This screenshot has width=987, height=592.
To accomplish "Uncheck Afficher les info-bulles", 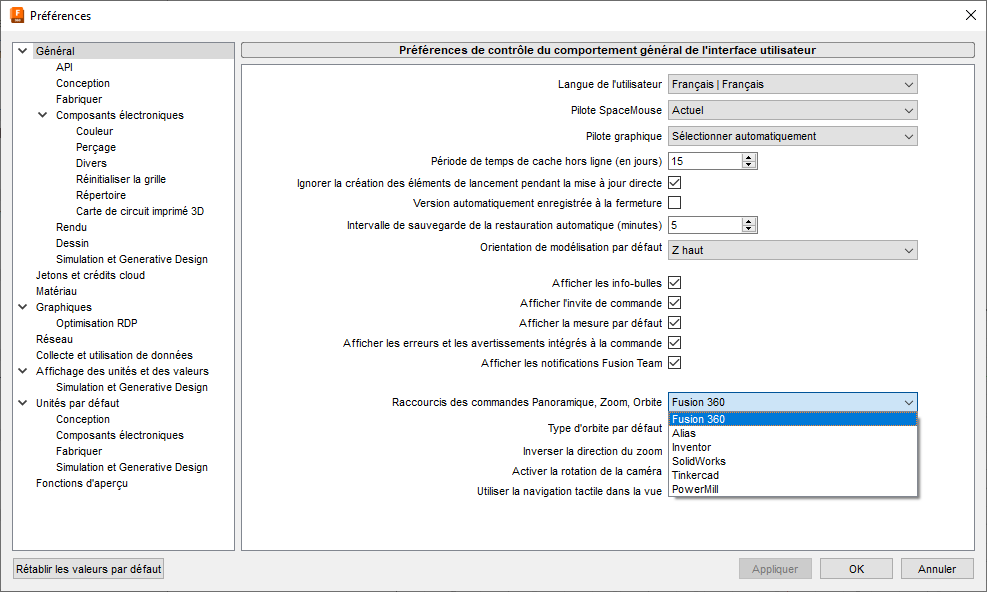I will coord(674,283).
